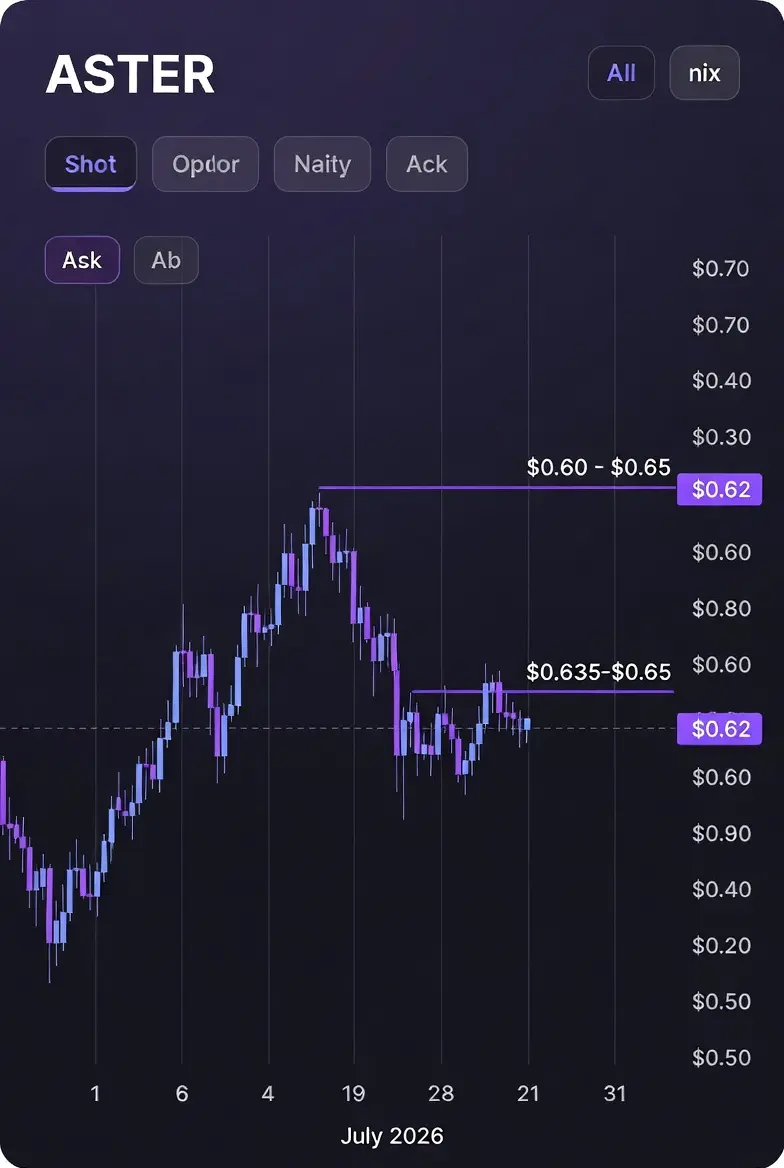Screen dimensions: 784x1168
Task: Select the Ack tab
Action: (426, 164)
